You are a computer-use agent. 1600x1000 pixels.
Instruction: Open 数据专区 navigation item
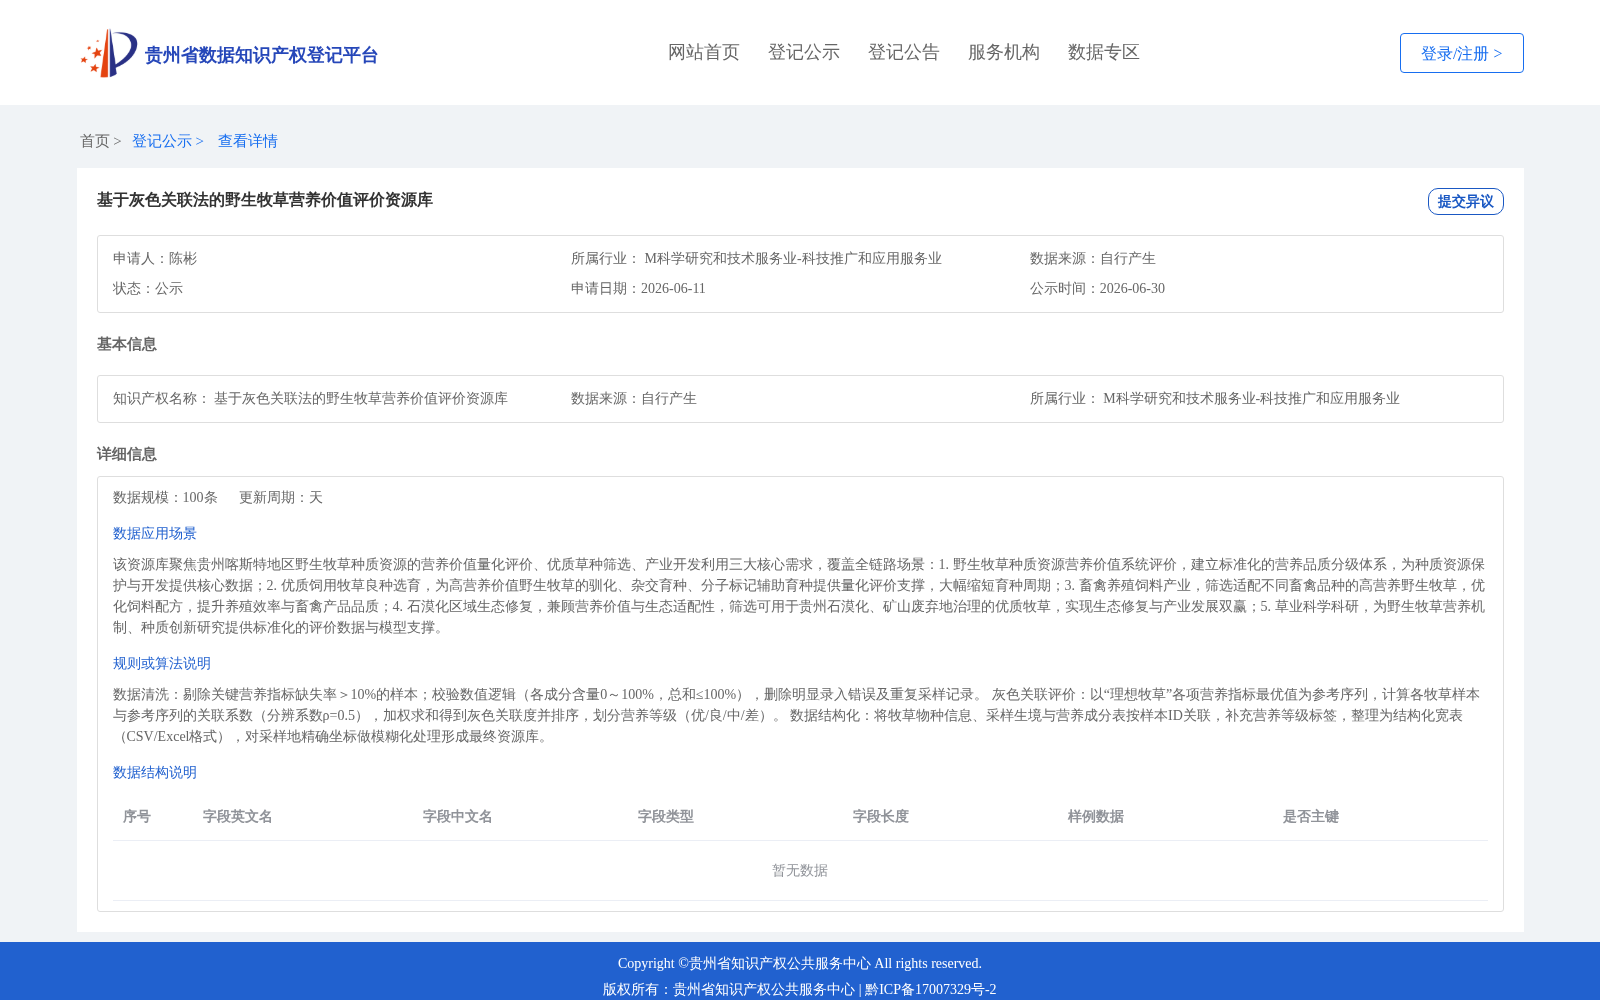(1104, 52)
